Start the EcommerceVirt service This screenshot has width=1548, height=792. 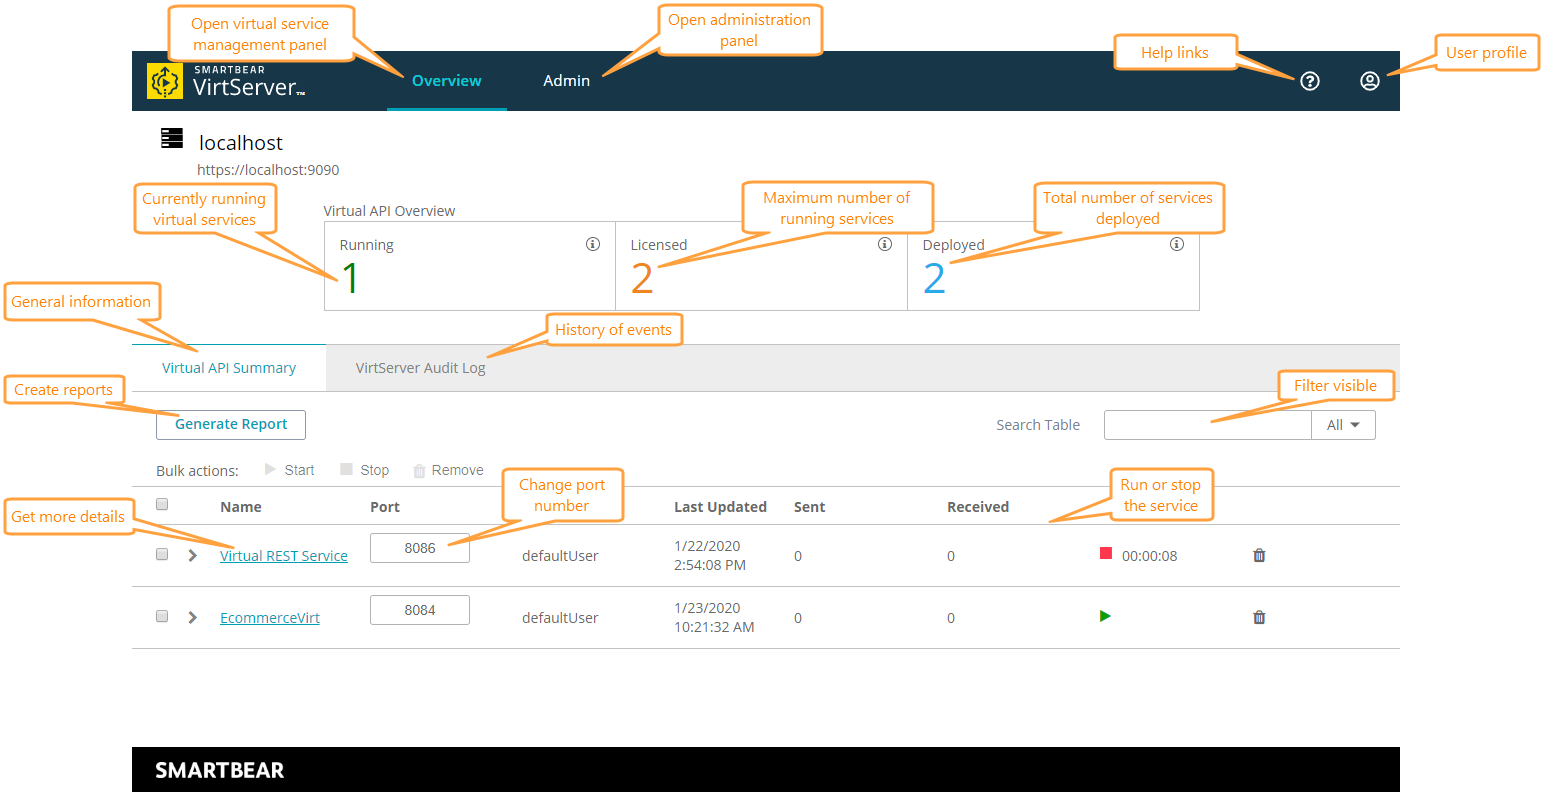(1105, 616)
